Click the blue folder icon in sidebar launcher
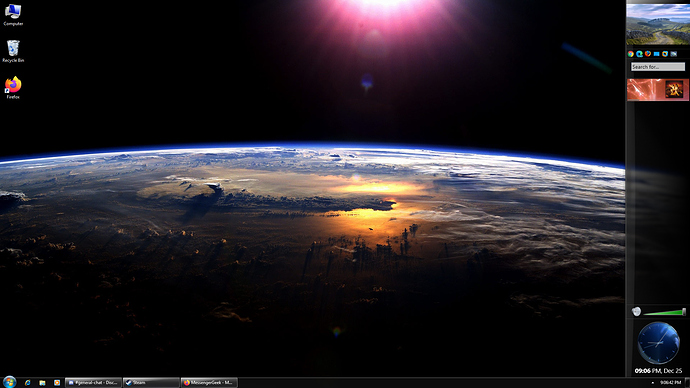The width and height of the screenshot is (690, 388). (657, 54)
